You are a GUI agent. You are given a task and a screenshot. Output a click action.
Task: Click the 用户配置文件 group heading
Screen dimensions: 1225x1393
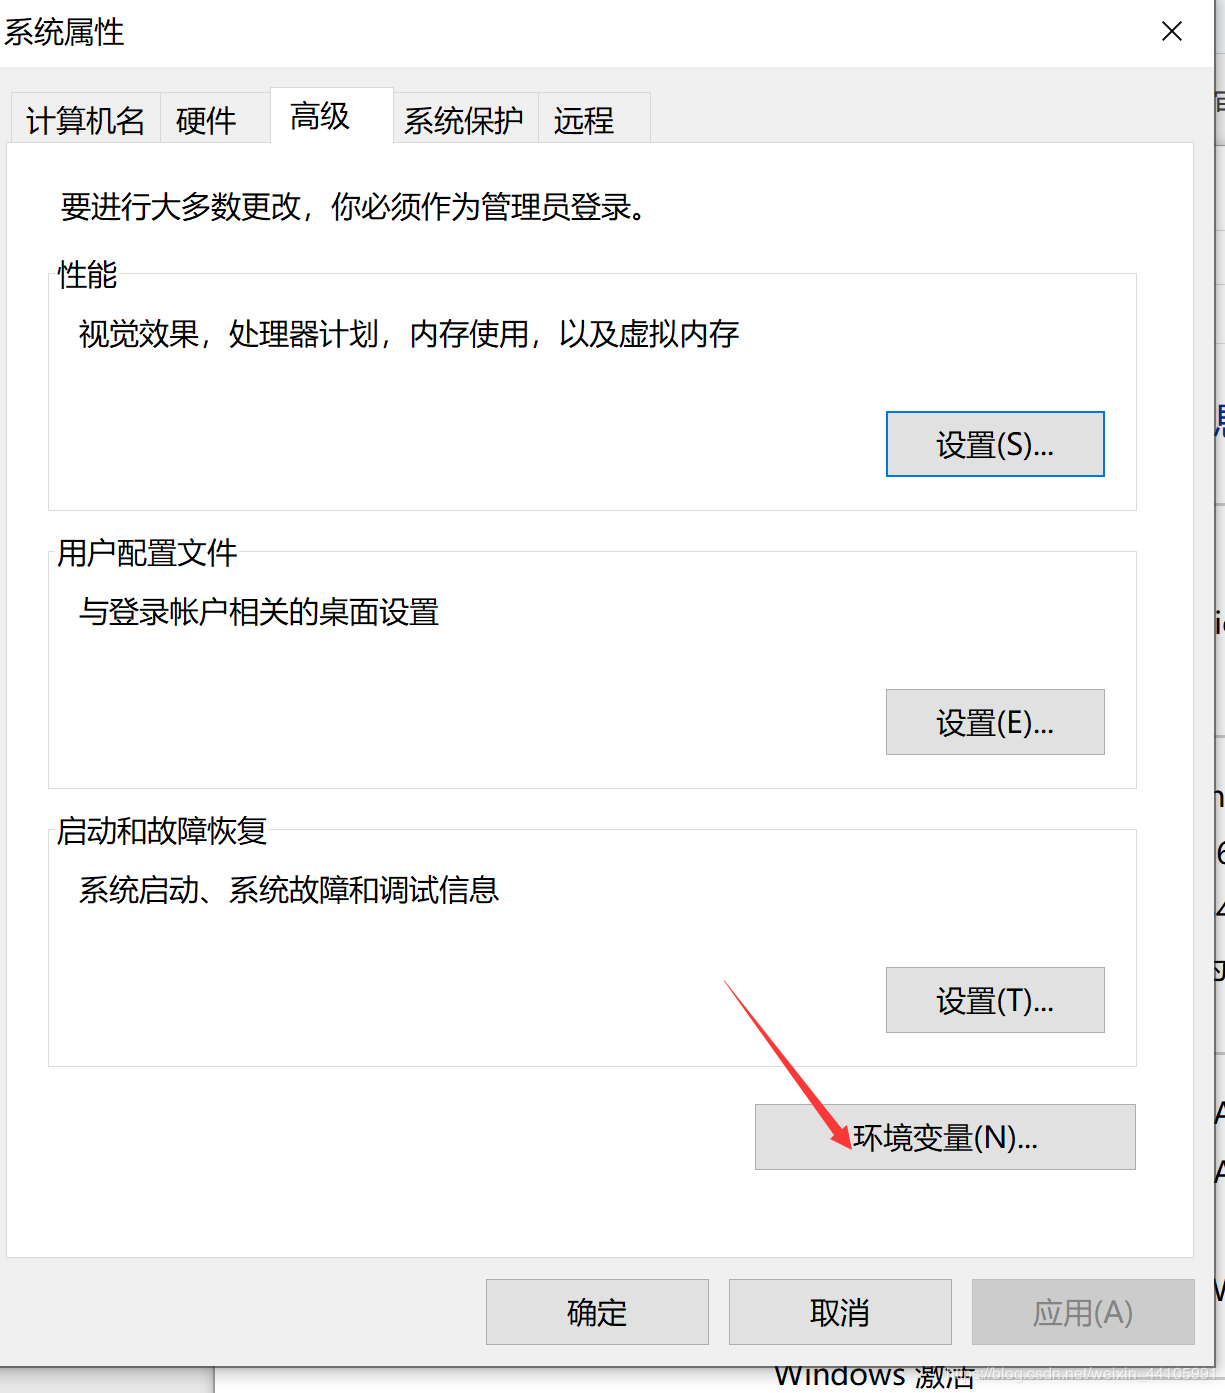point(147,552)
